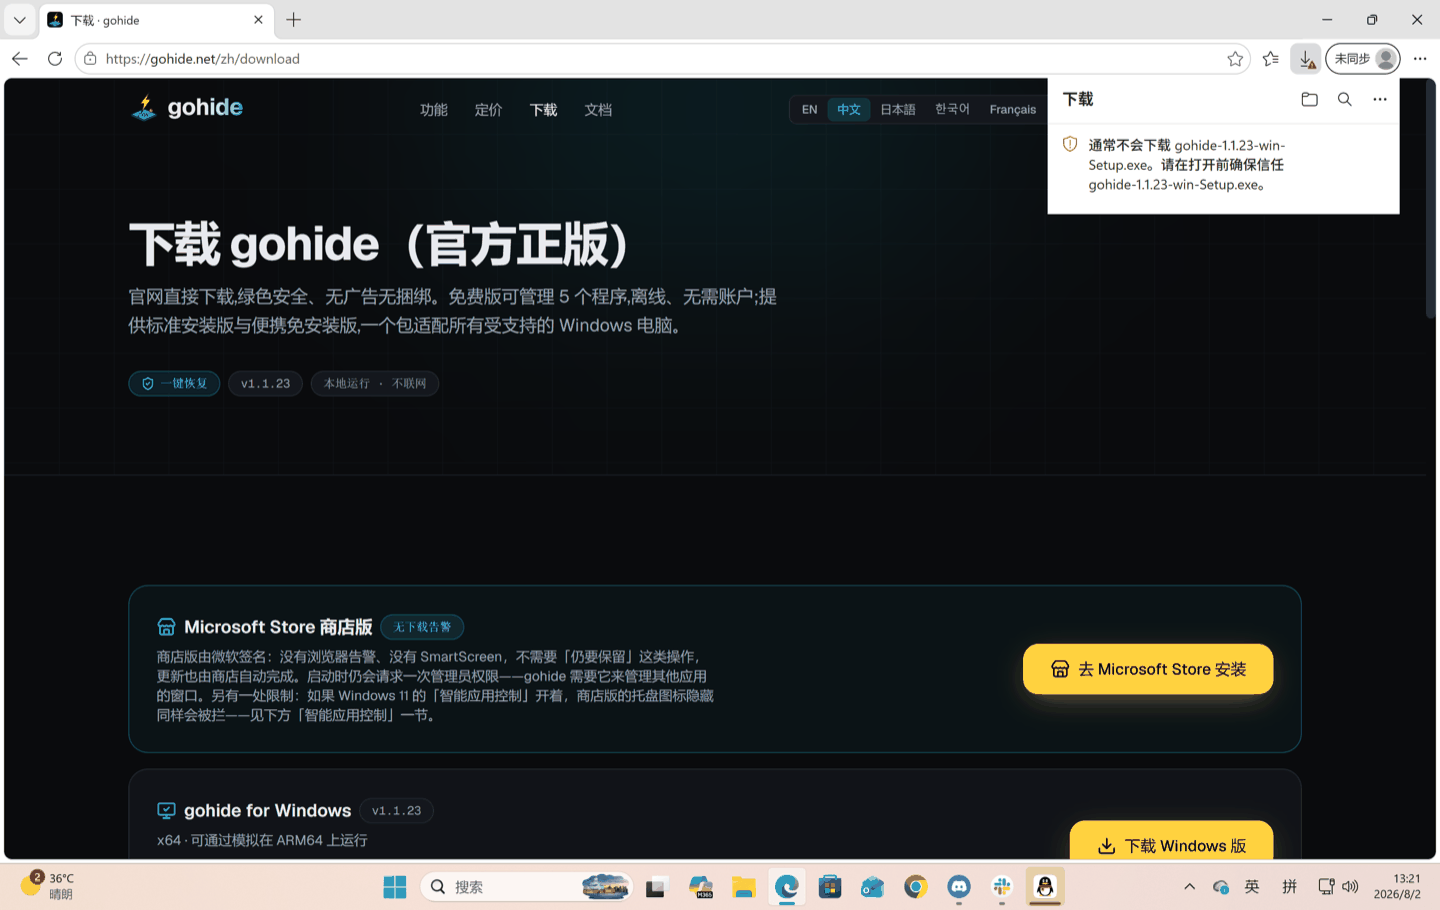Select 中文 as site language
This screenshot has width=1440, height=910.
(x=849, y=110)
